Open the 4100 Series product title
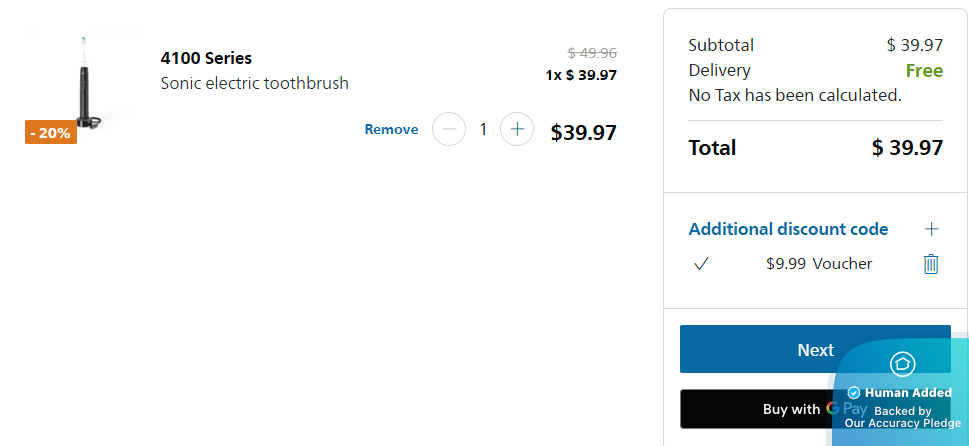Screen dimensions: 969x446 (206, 58)
